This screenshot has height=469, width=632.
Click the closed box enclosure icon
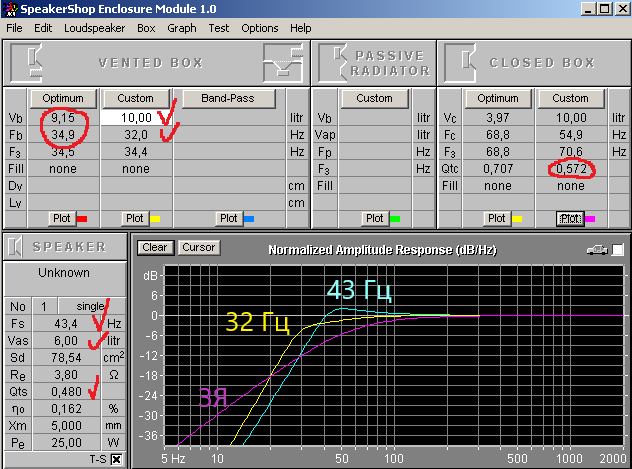click(460, 63)
